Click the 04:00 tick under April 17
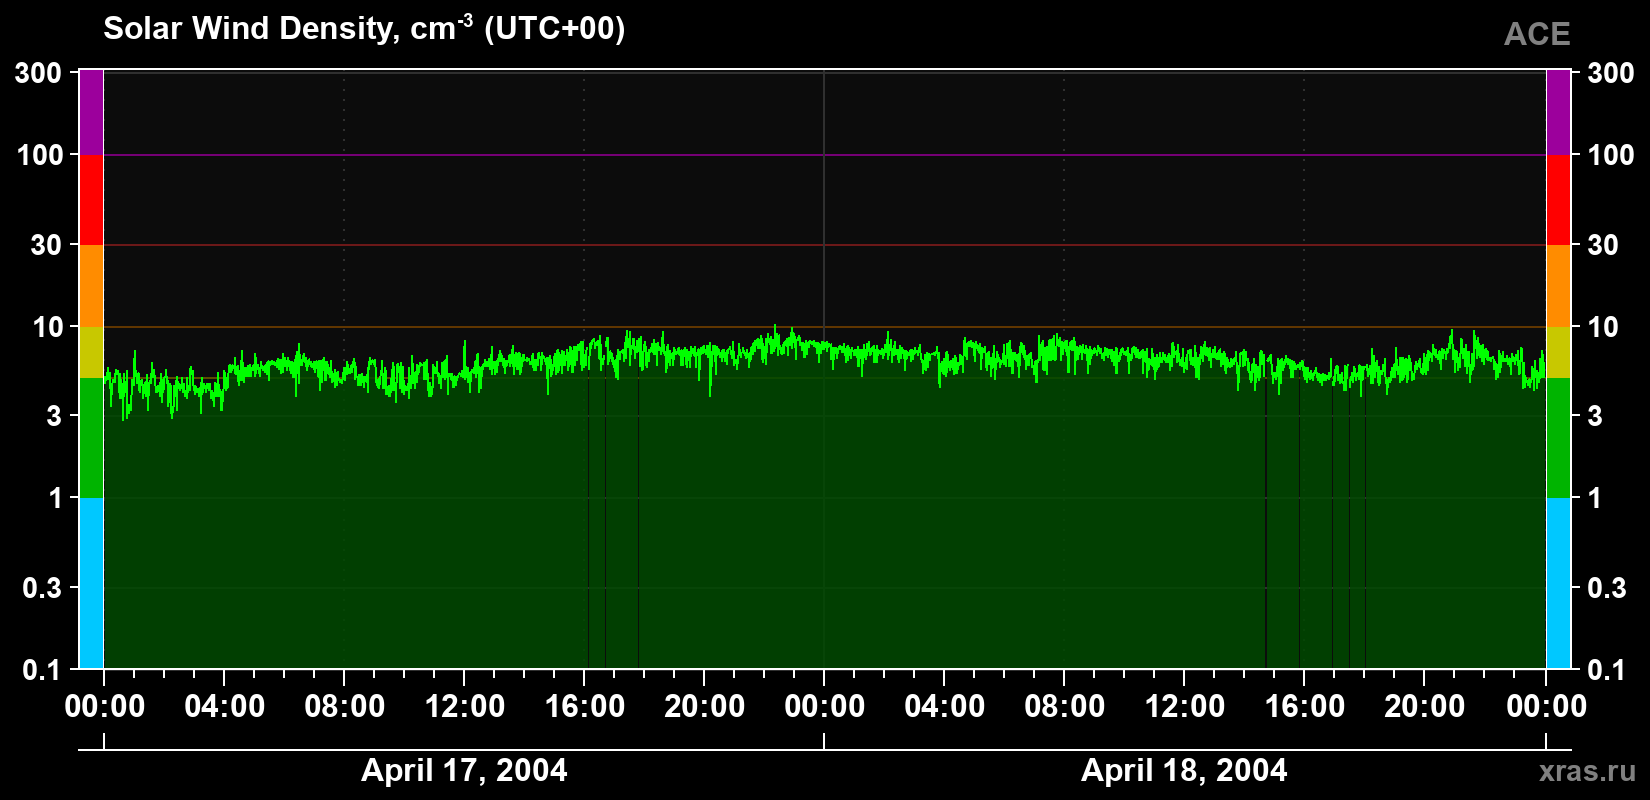The width and height of the screenshot is (1650, 800). point(224,706)
